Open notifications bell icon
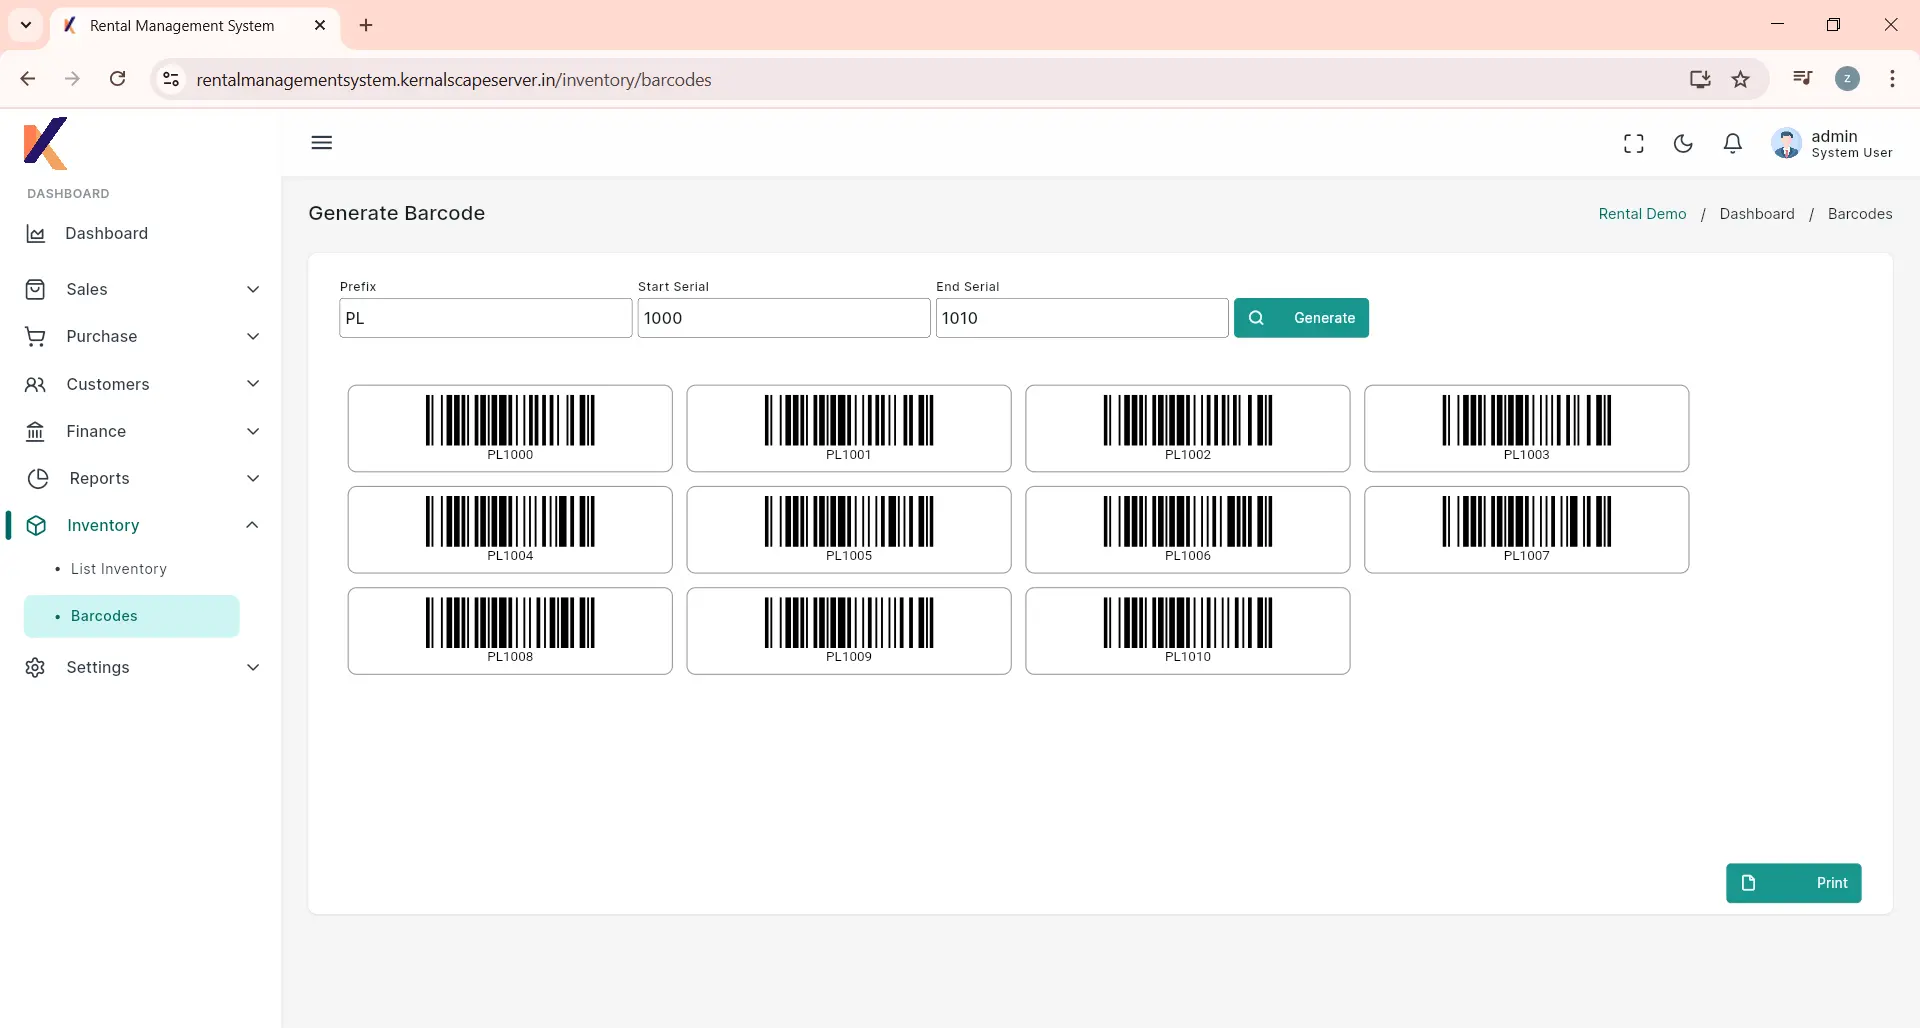This screenshot has width=1920, height=1028. pyautogui.click(x=1733, y=144)
